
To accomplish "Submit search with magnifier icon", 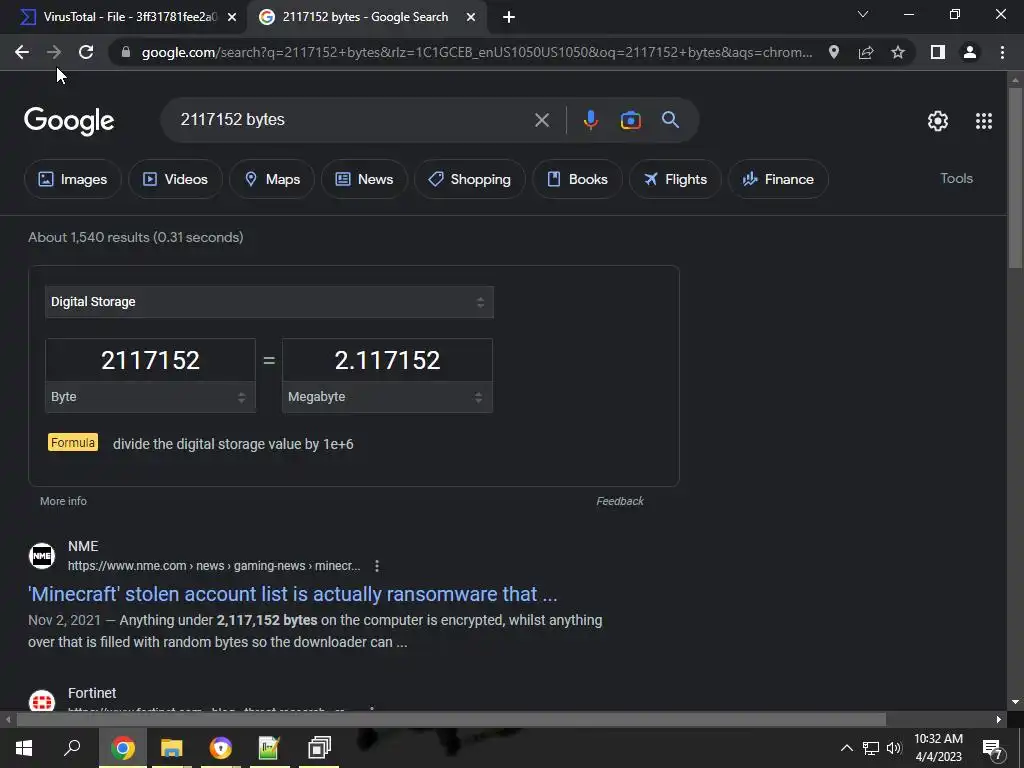I will [671, 120].
